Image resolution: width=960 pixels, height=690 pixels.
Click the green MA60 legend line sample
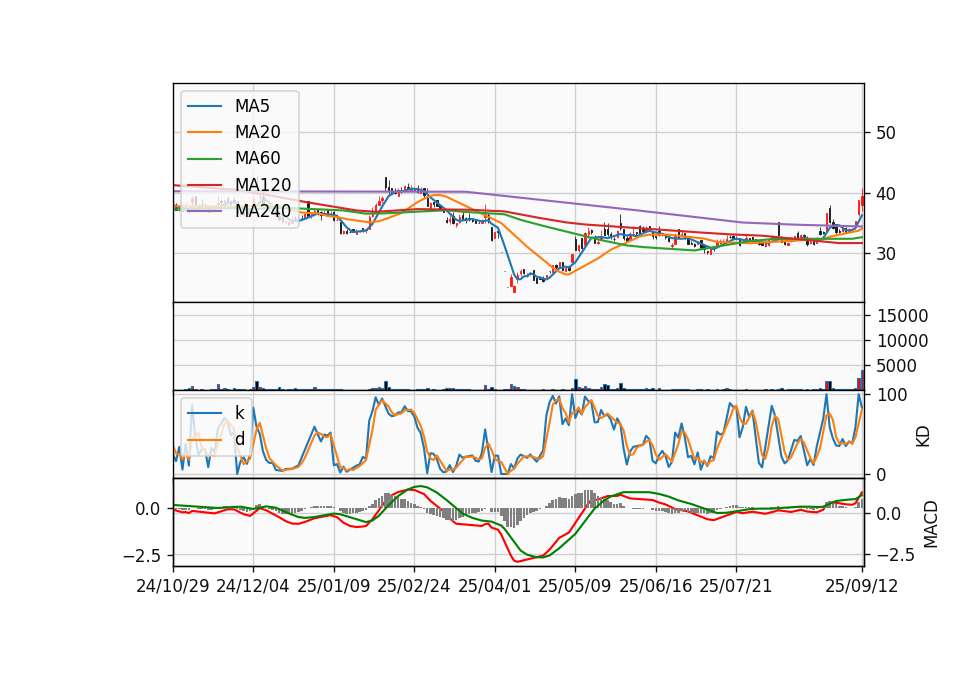coord(204,159)
